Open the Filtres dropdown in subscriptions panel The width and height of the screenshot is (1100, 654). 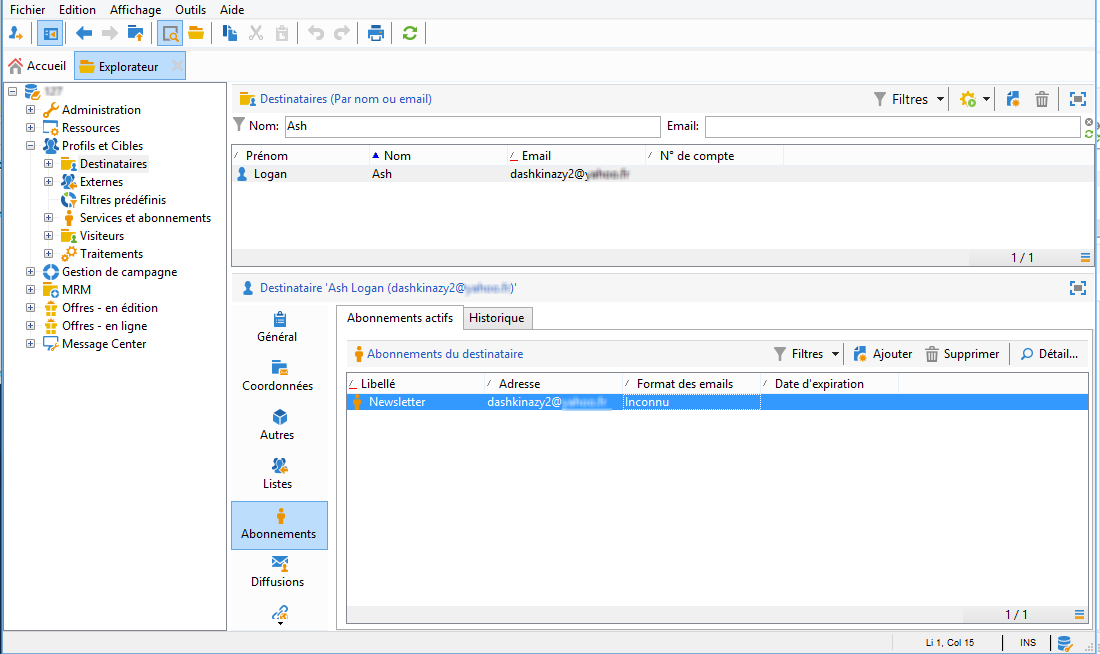(807, 354)
